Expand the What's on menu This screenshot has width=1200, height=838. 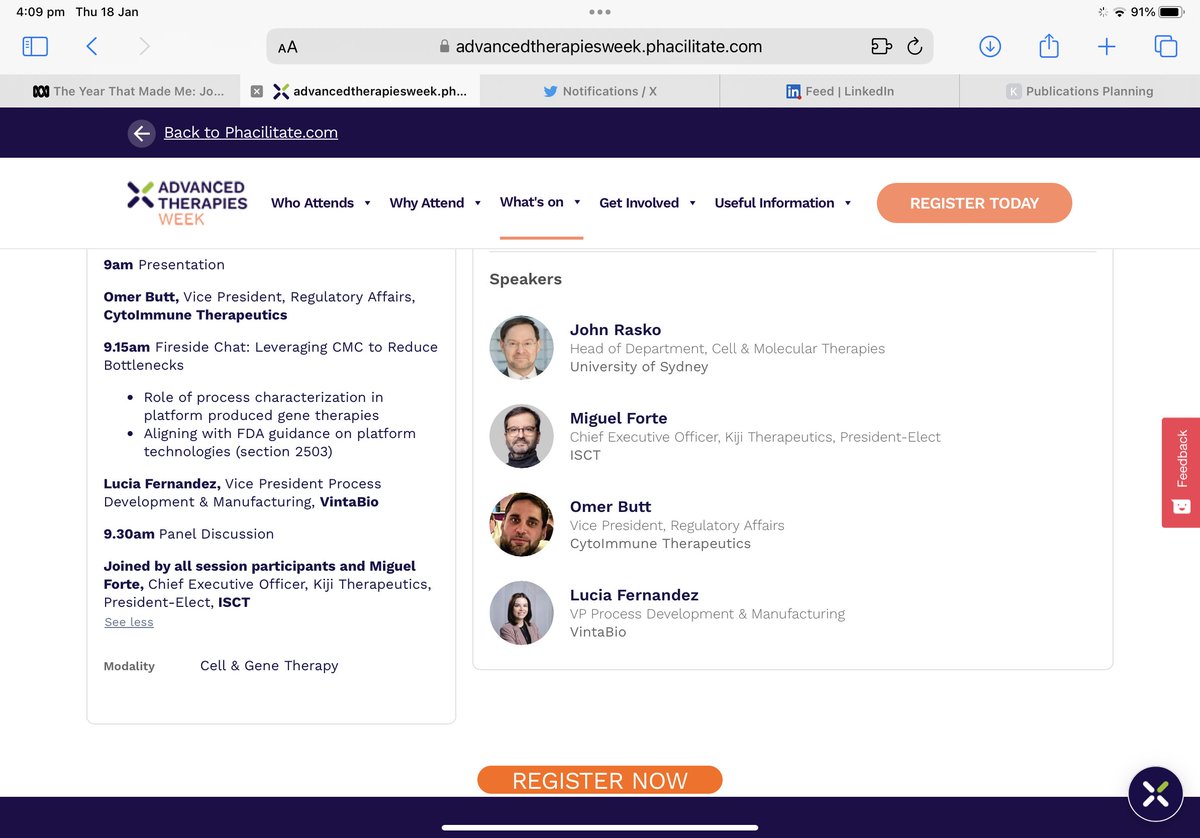tap(541, 202)
